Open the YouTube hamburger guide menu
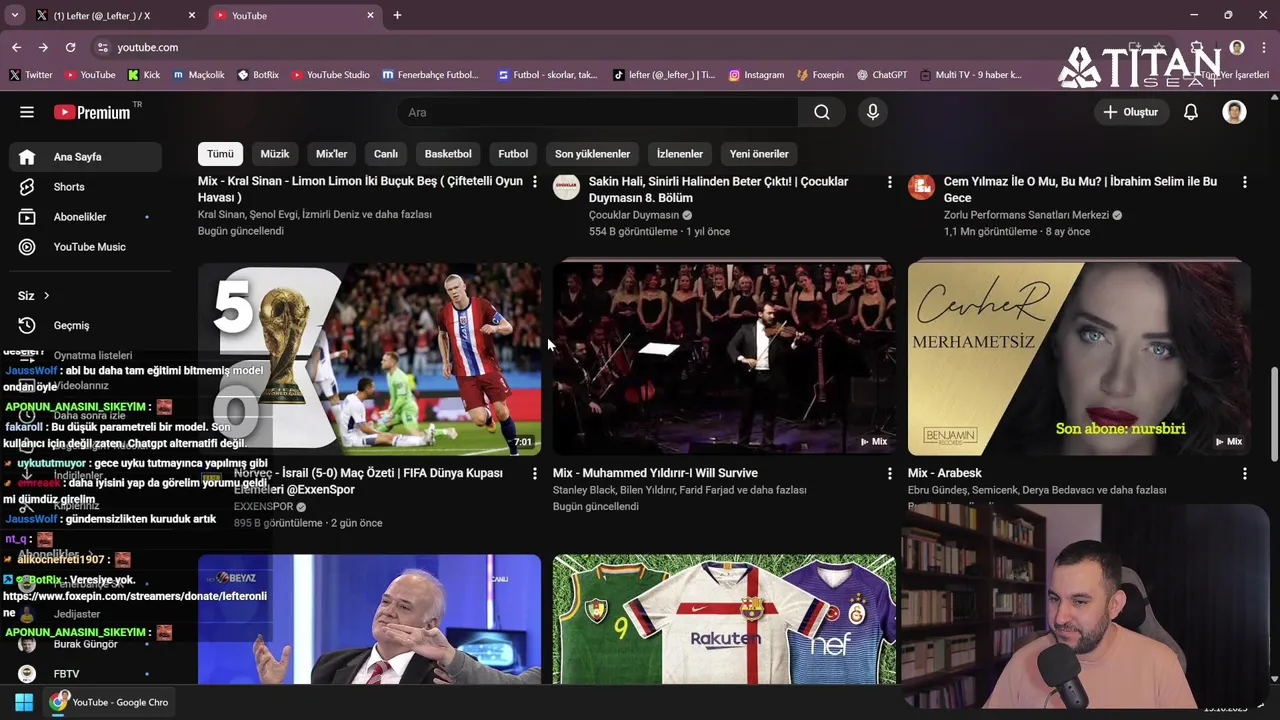 tap(27, 112)
